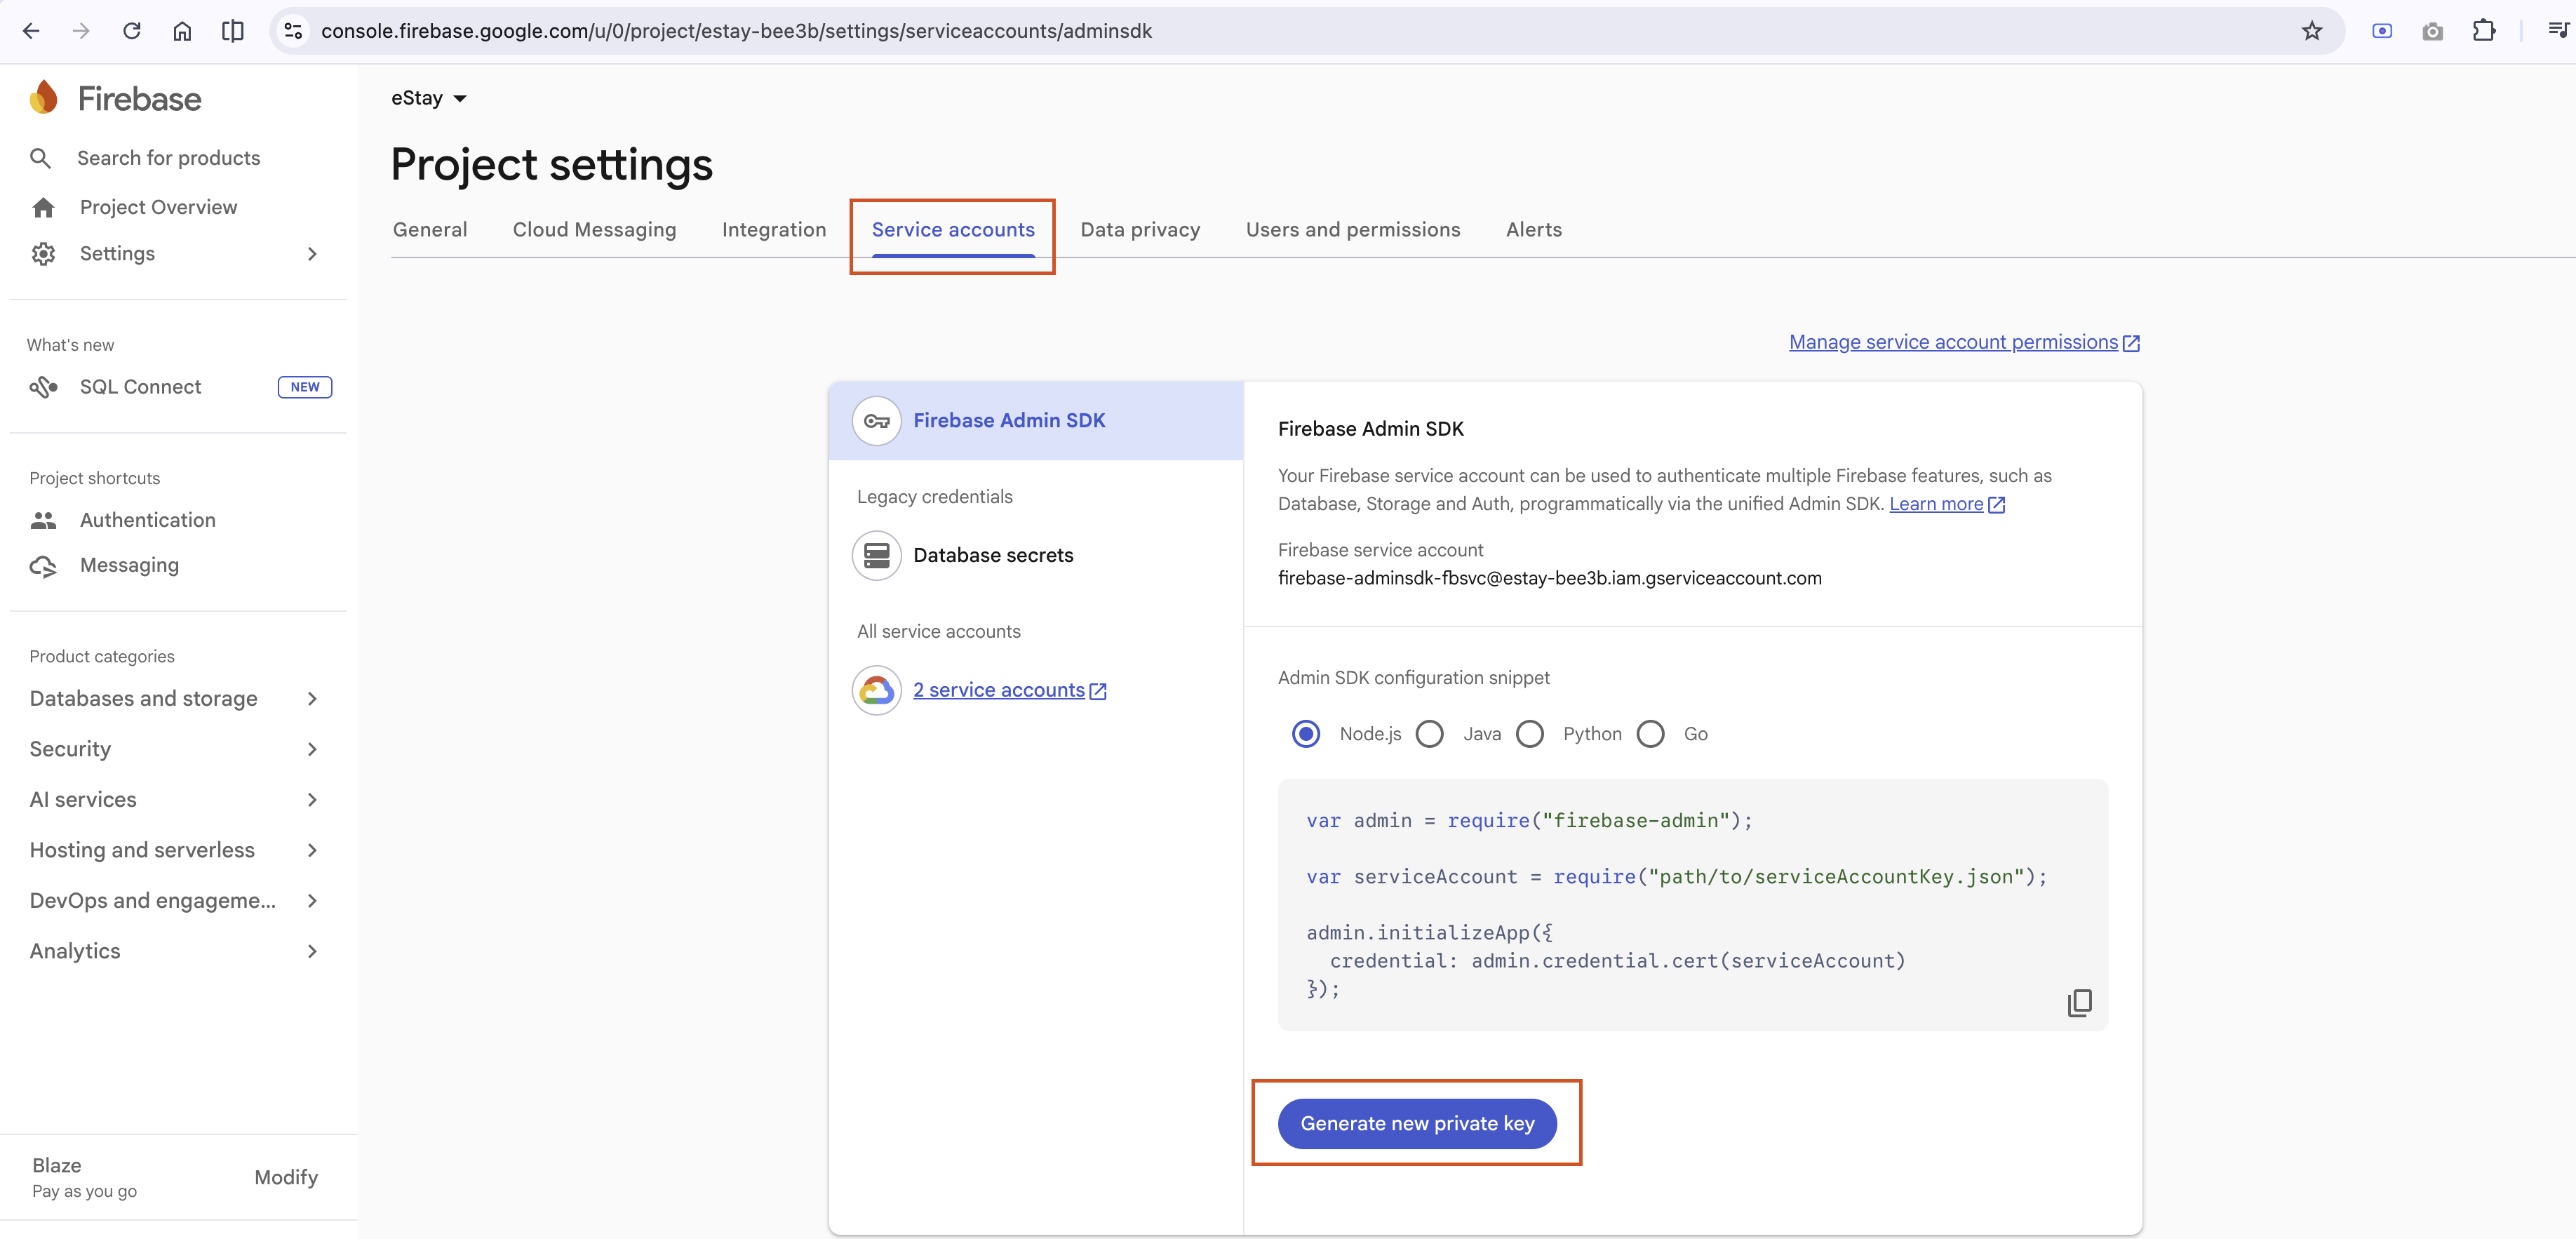Copy the Admin SDK code snippet
This screenshot has height=1239, width=2576.
(x=2080, y=1002)
